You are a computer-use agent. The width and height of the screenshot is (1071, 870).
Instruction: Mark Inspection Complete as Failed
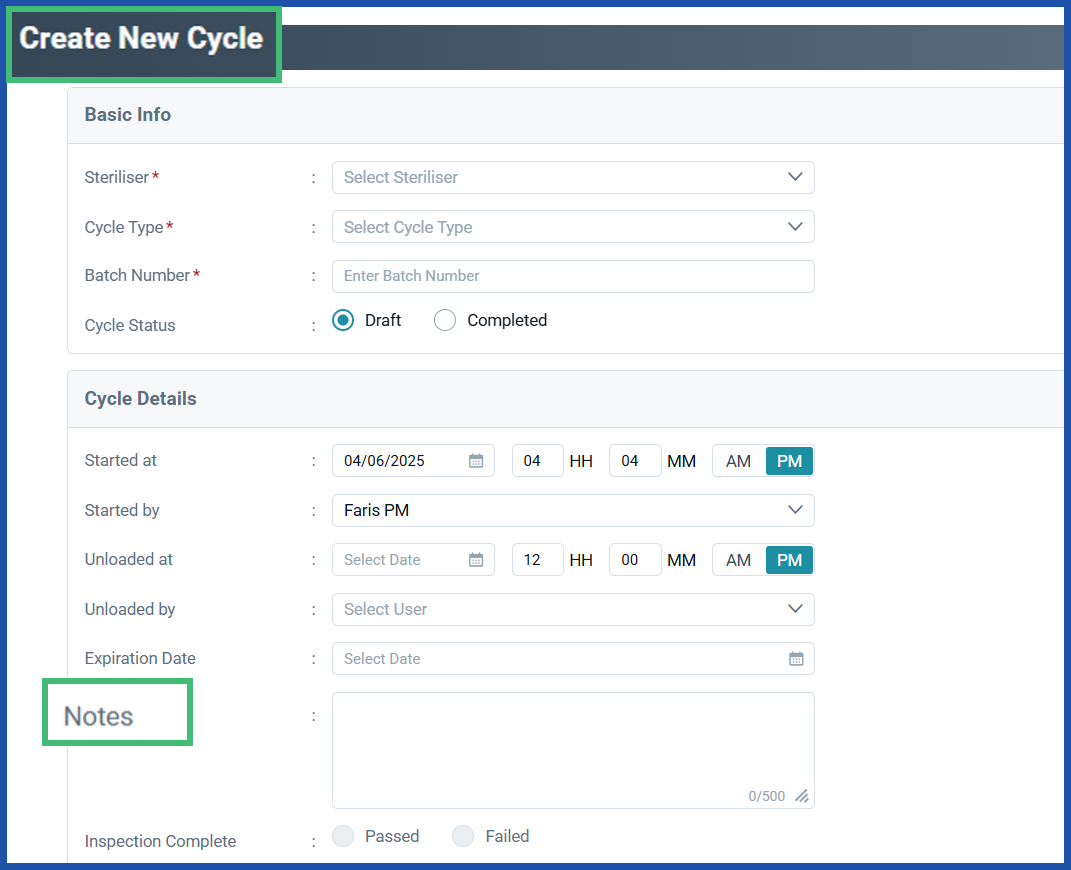[x=462, y=836]
